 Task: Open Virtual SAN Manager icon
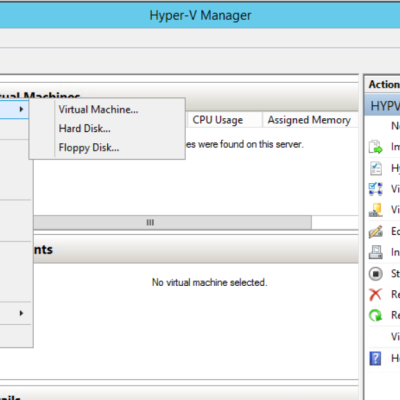[x=376, y=210]
